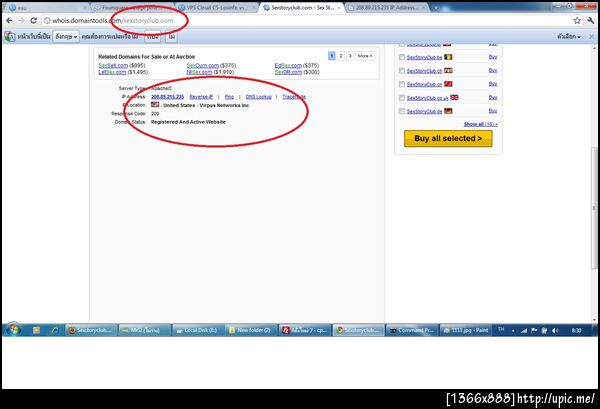Click the 'No' button in translate bar

click(x=171, y=37)
